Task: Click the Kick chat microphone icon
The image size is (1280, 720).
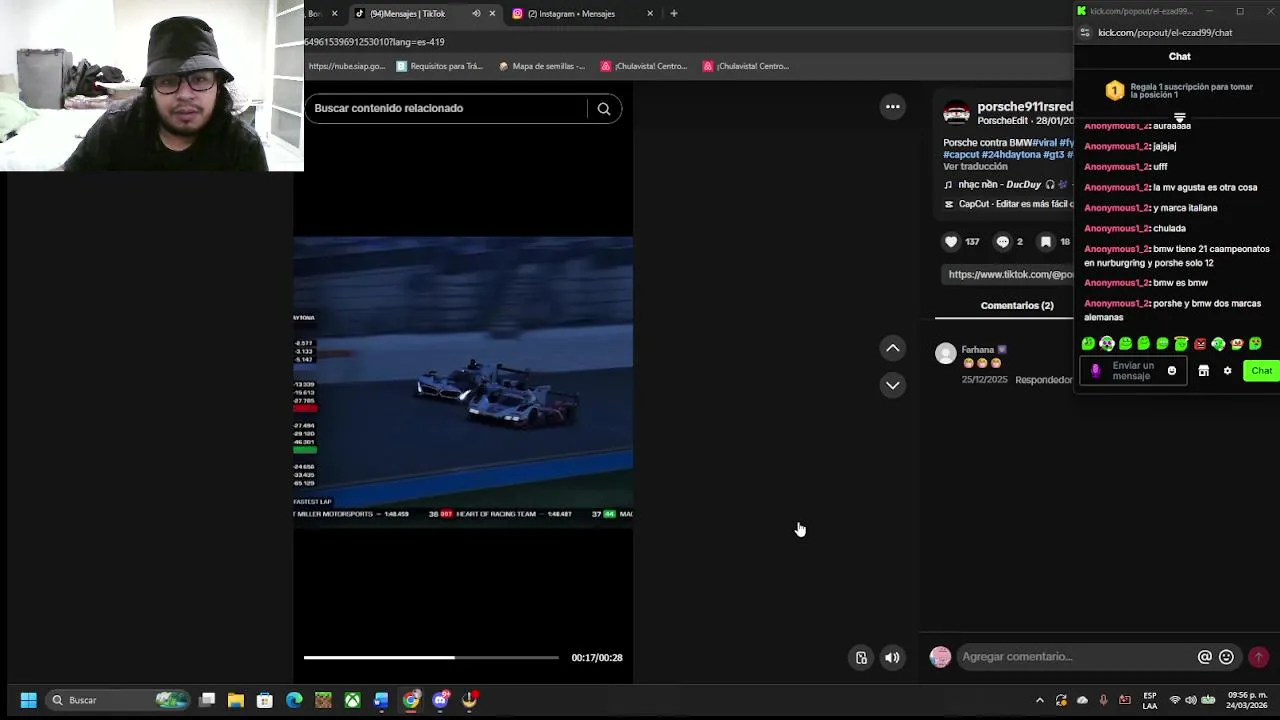Action: click(x=1095, y=371)
